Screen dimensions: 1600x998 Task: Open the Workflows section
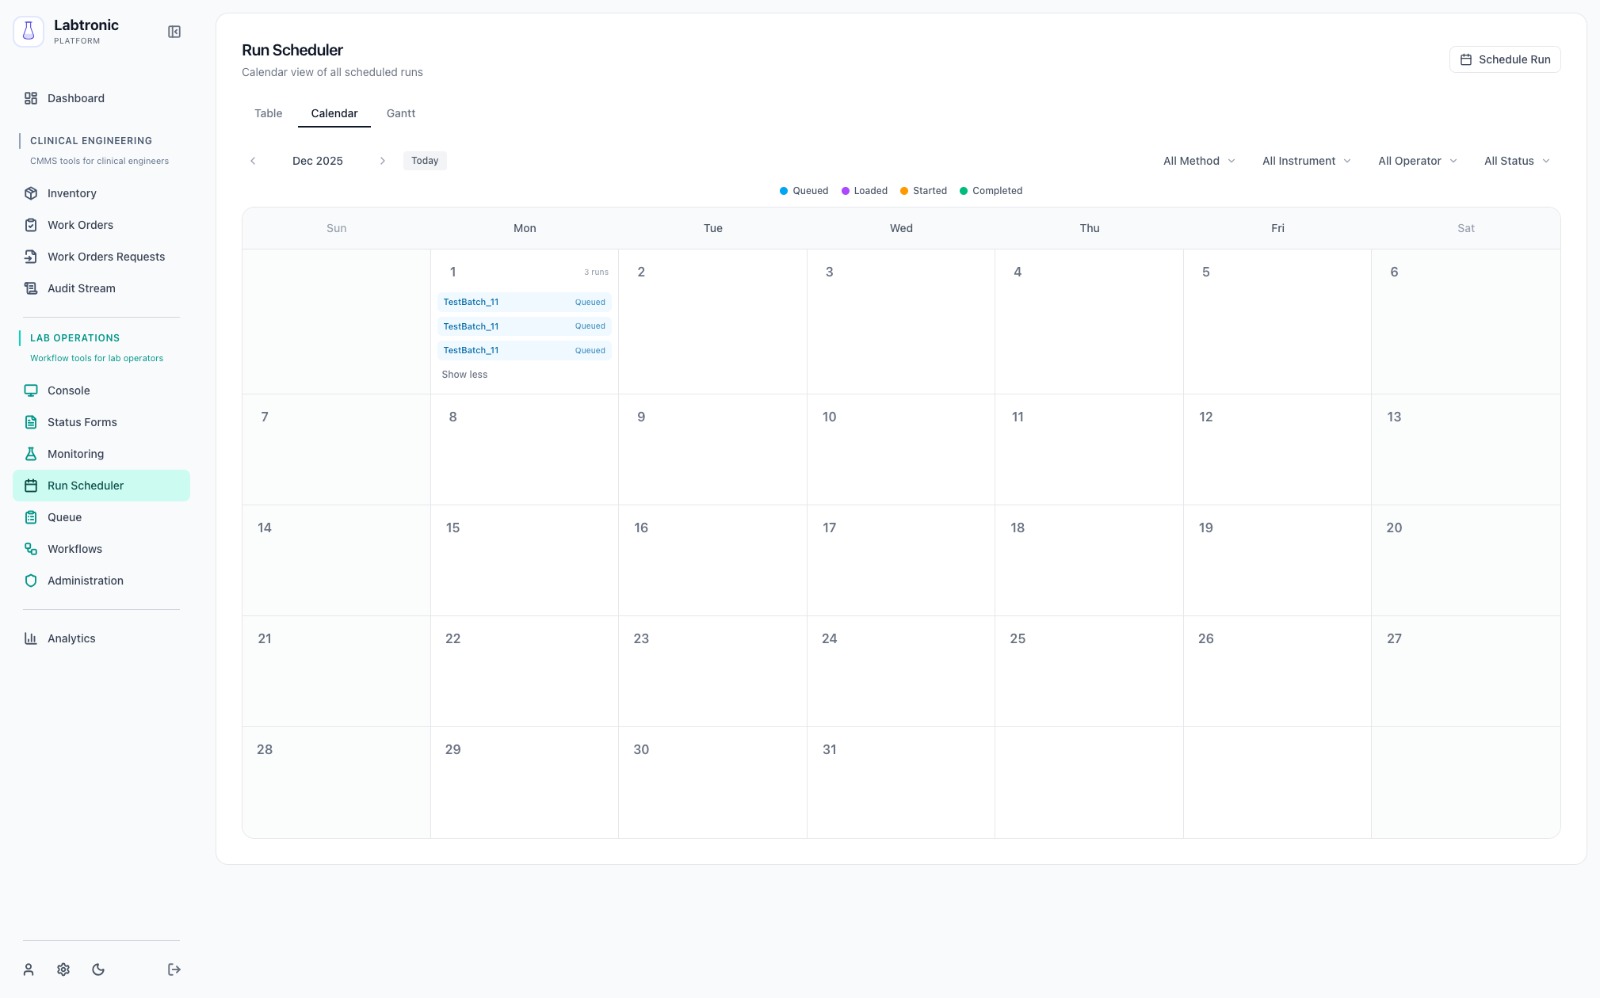pos(74,548)
